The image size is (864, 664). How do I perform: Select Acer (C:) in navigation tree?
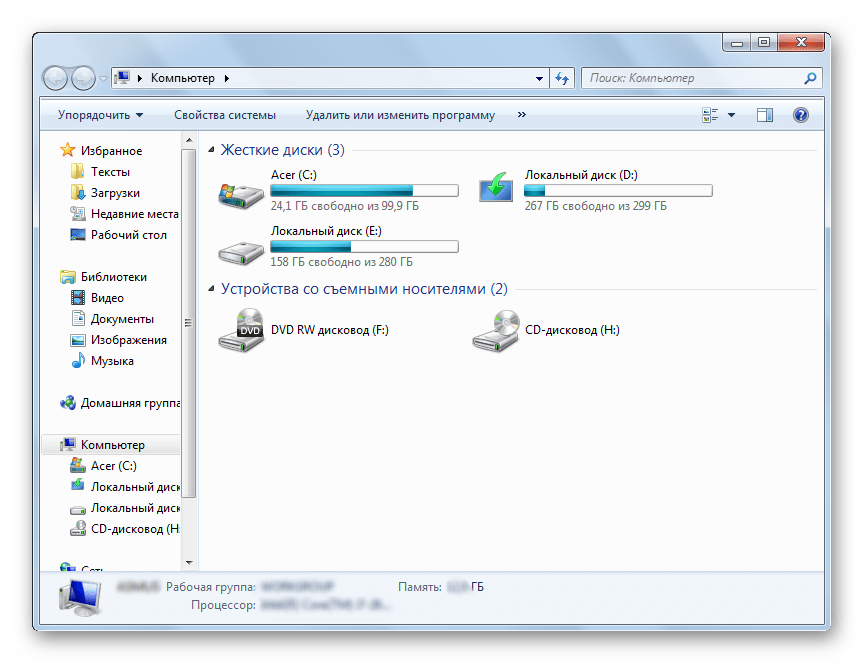click(114, 466)
